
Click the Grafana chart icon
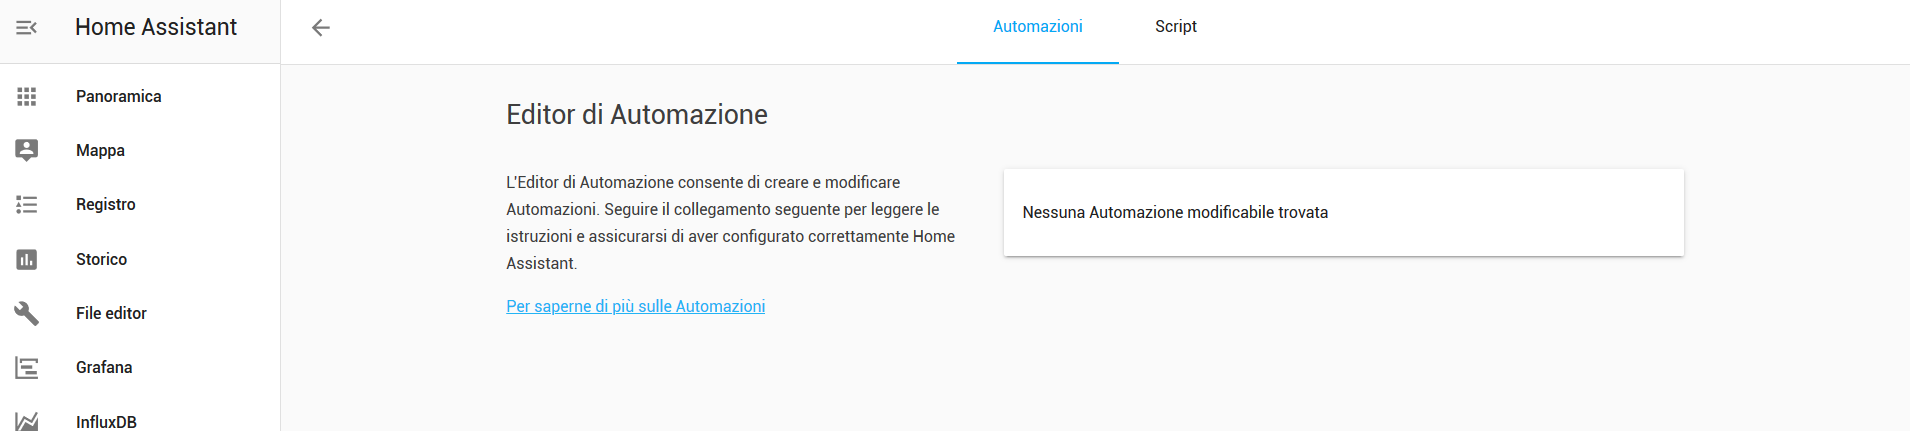tap(27, 368)
